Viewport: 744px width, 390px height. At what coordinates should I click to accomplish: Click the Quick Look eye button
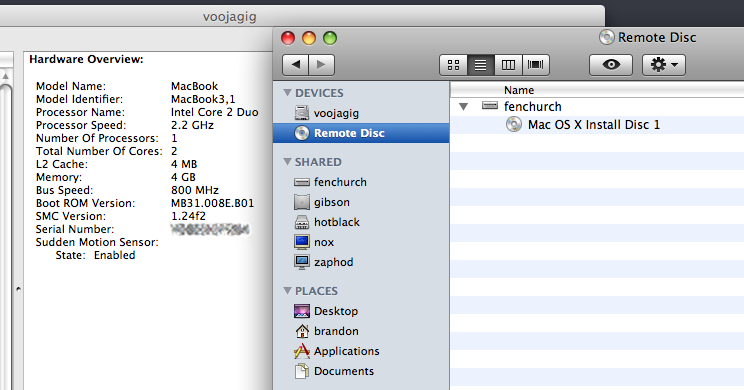tap(611, 65)
